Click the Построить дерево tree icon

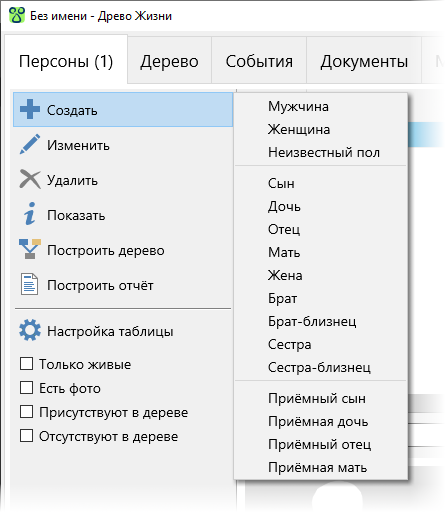click(30, 249)
